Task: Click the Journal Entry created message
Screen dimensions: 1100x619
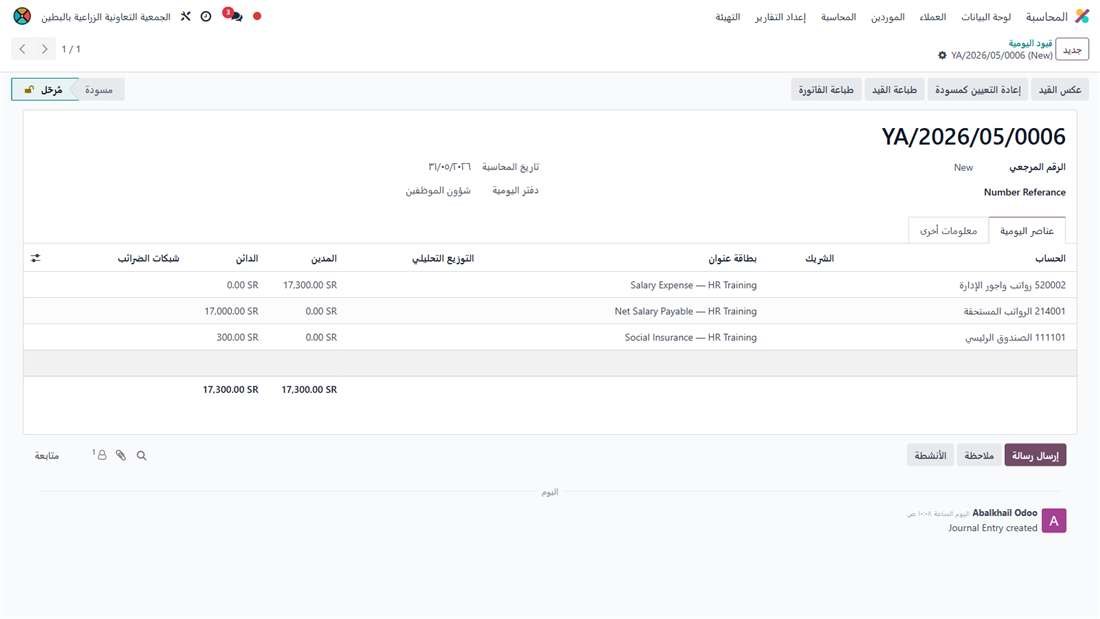Action: tap(993, 528)
